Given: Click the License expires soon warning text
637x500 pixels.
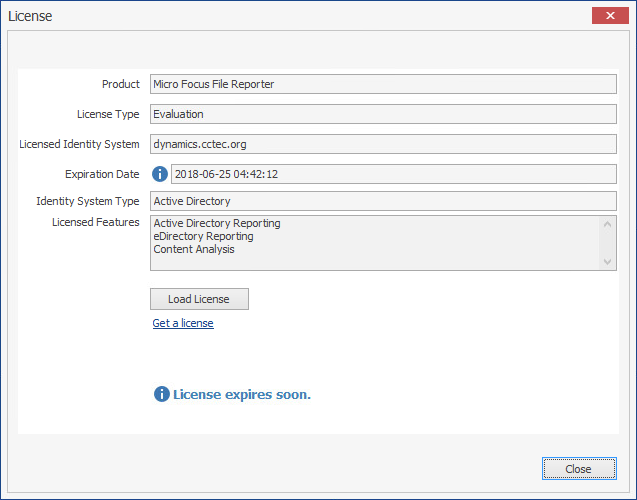Looking at the screenshot, I should click(x=242, y=394).
